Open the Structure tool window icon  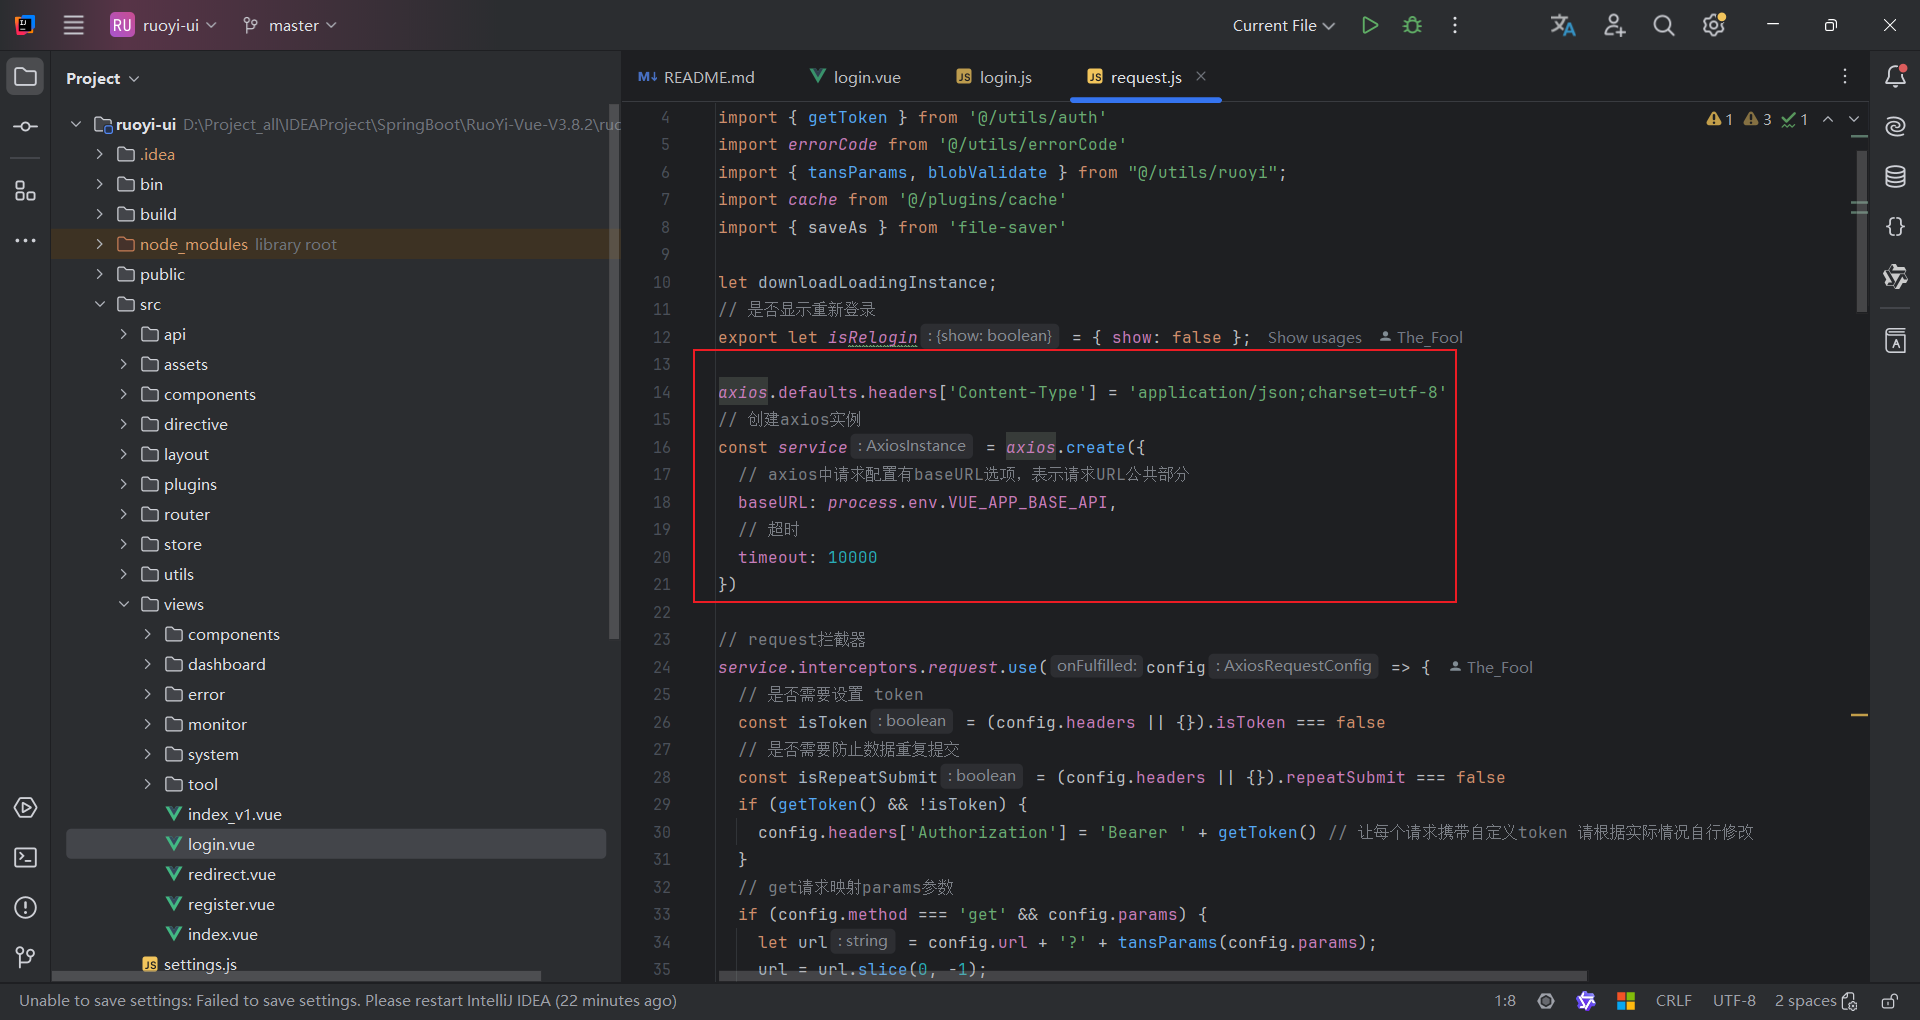pyautogui.click(x=25, y=191)
